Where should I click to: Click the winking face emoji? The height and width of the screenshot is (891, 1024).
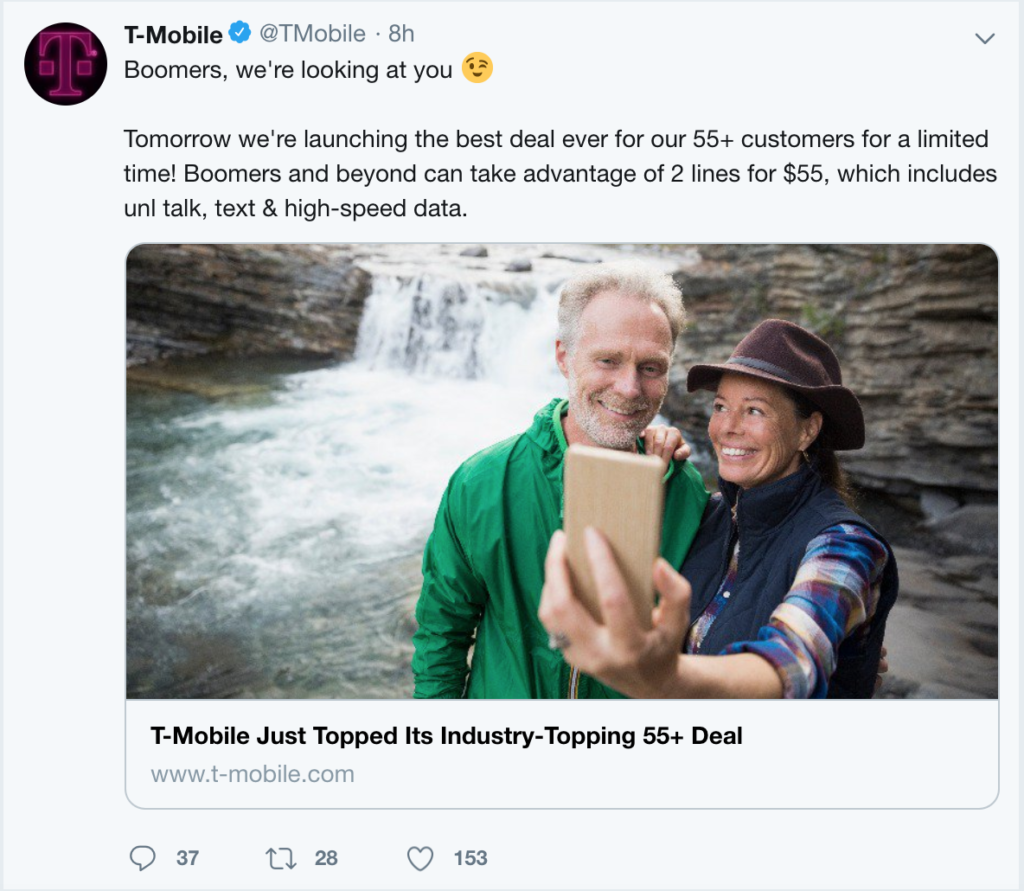[477, 69]
